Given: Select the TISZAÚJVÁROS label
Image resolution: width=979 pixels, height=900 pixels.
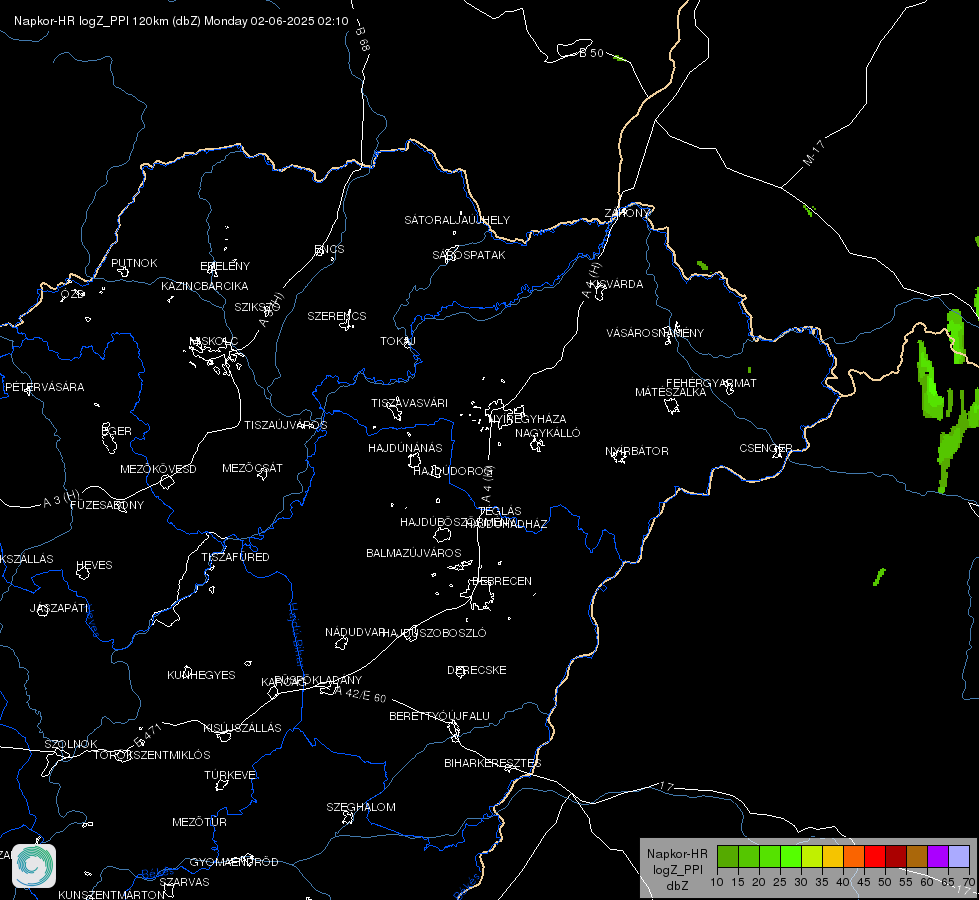Looking at the screenshot, I should pyautogui.click(x=285, y=425).
